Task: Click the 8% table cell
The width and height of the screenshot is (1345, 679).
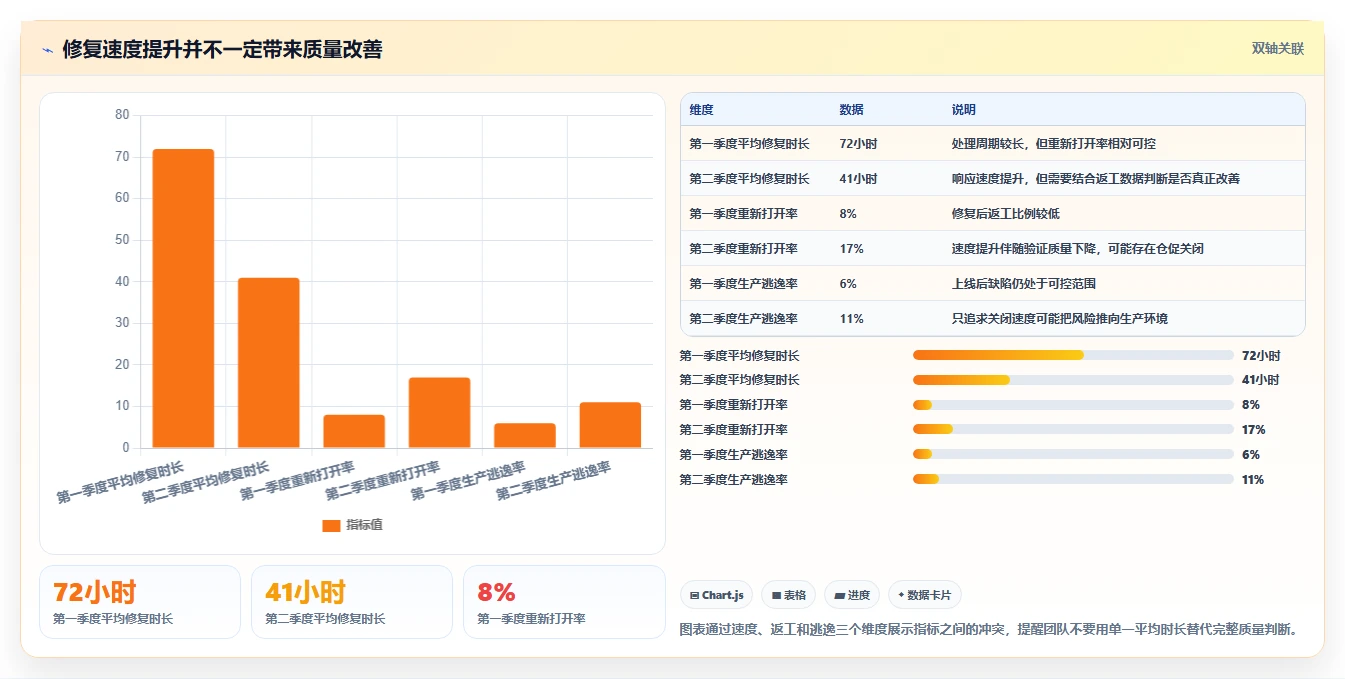Action: click(x=848, y=214)
